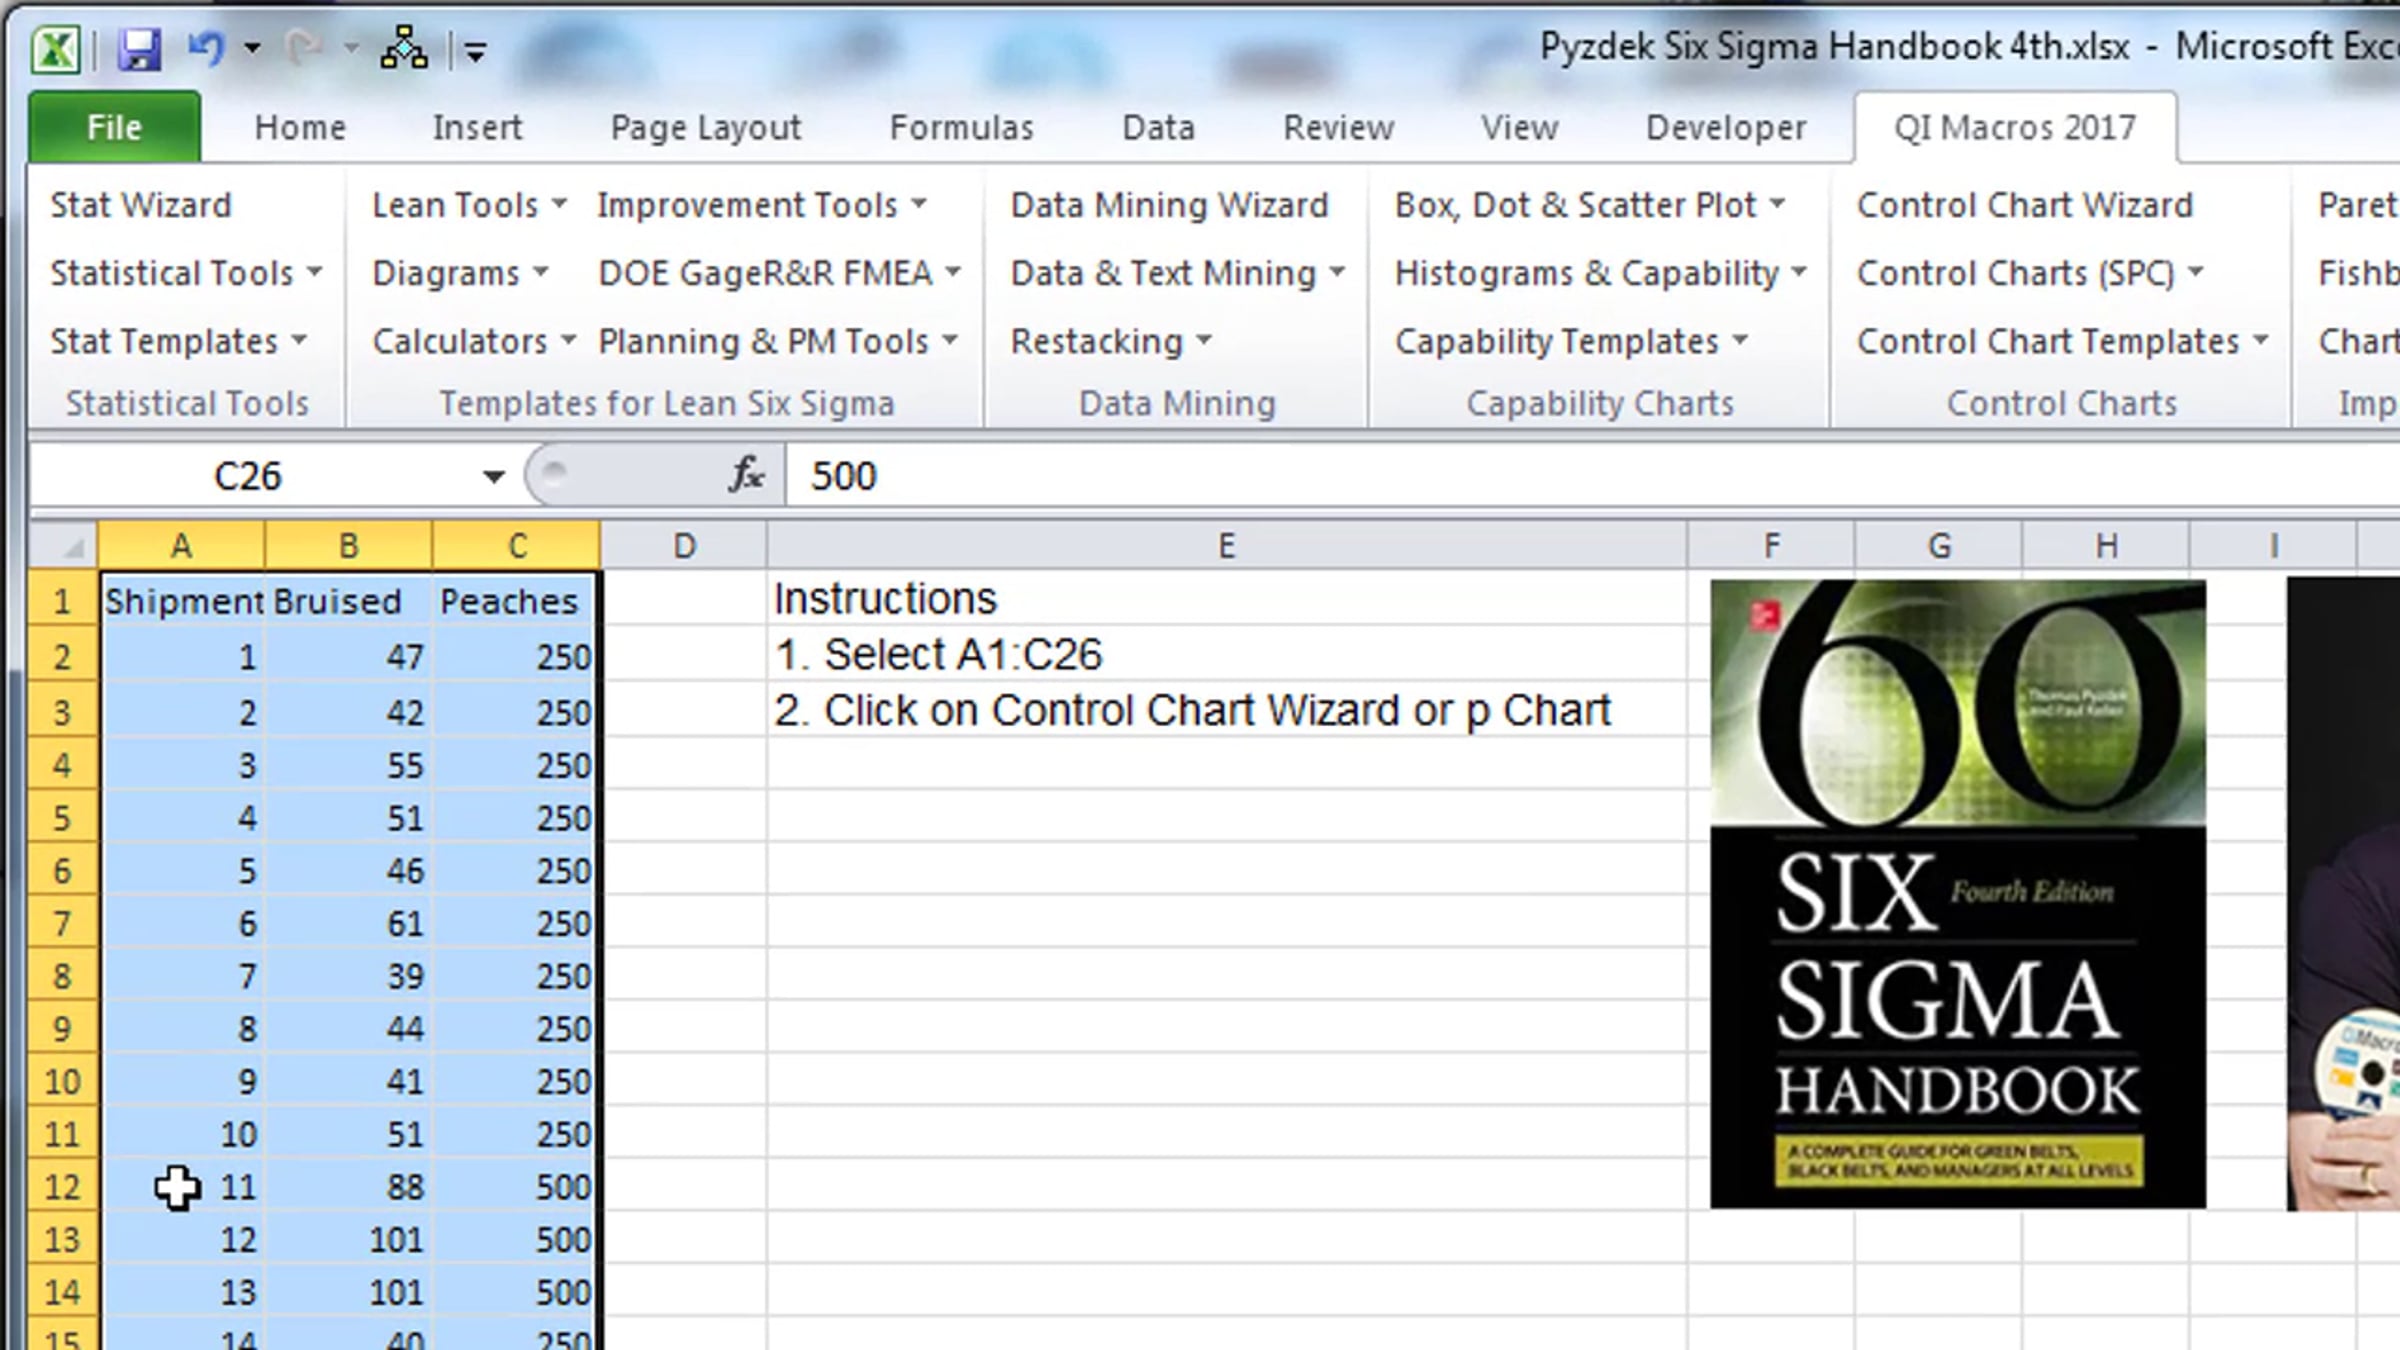
Task: Switch to the Insert tab
Action: (477, 127)
